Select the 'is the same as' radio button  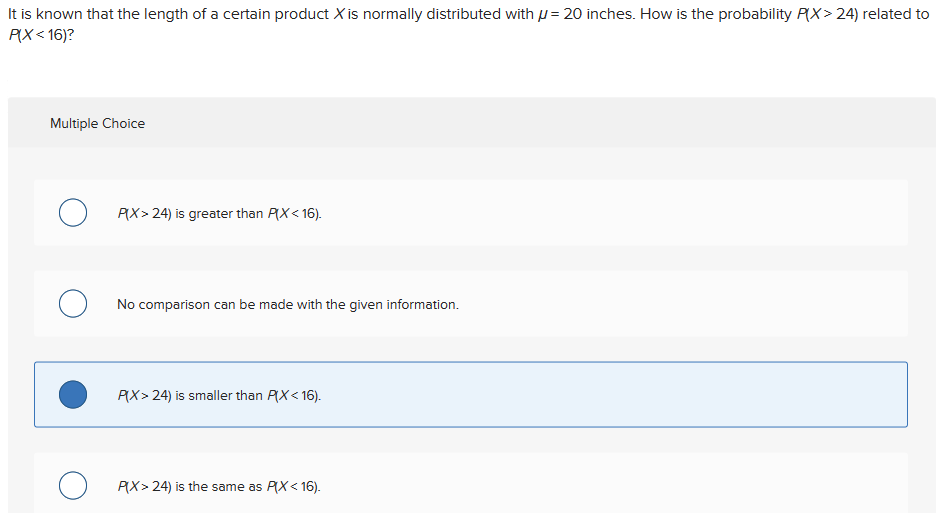pyautogui.click(x=73, y=486)
